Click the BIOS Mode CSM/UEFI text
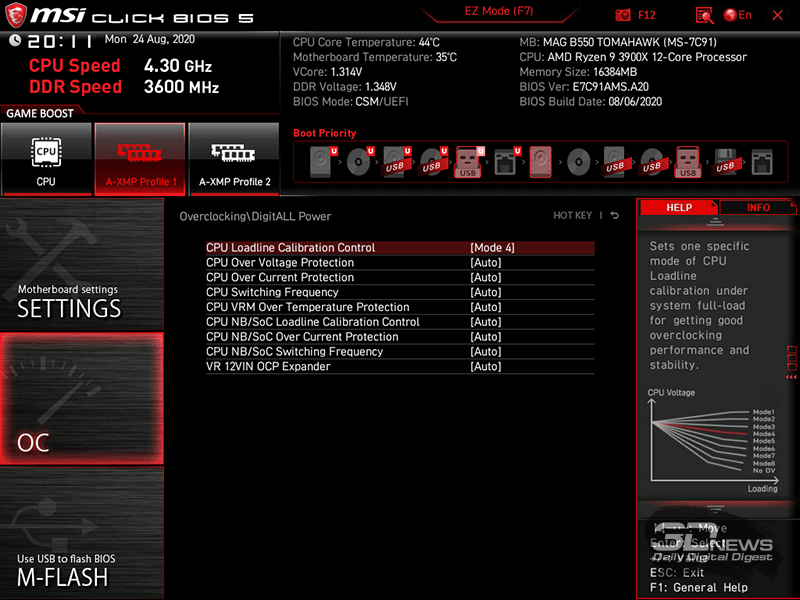 351,102
